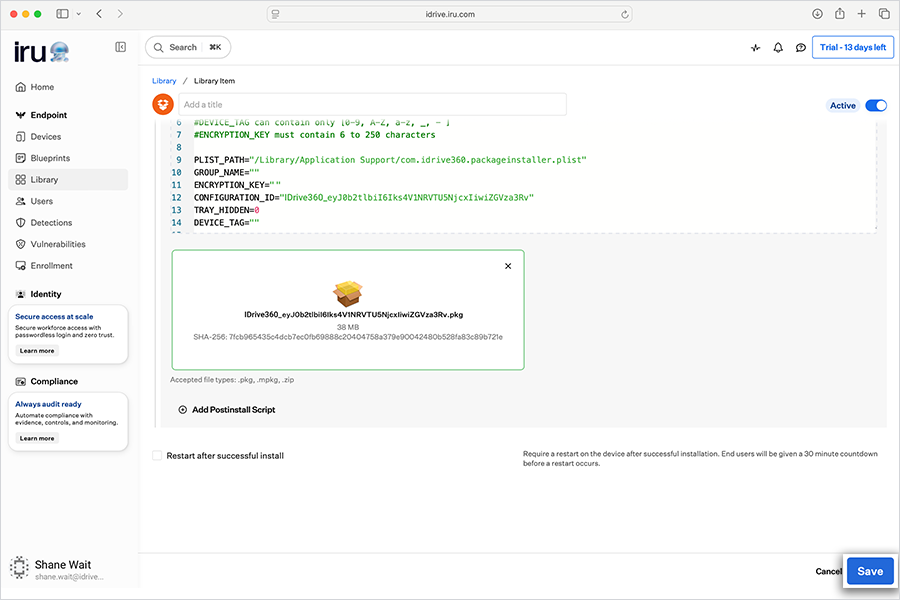This screenshot has width=900, height=600.
Task: Remove the uploaded pkg file
Action: pyautogui.click(x=508, y=266)
